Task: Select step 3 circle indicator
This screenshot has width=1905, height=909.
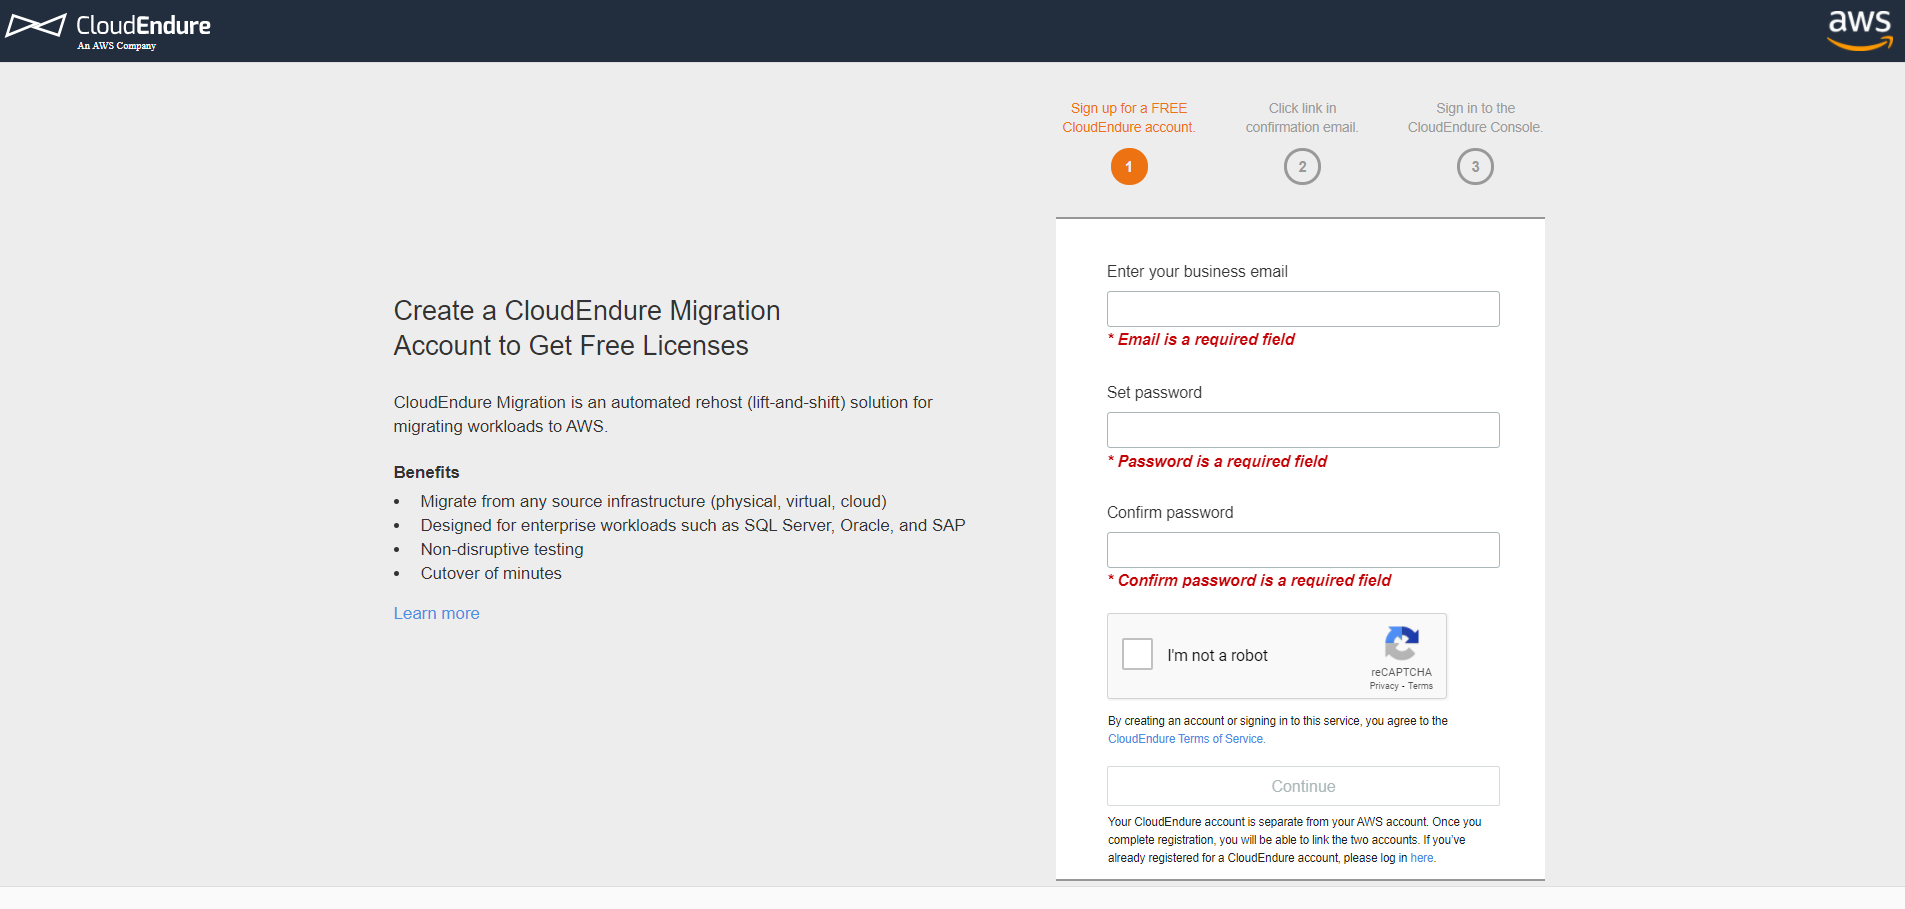Action: pyautogui.click(x=1475, y=167)
